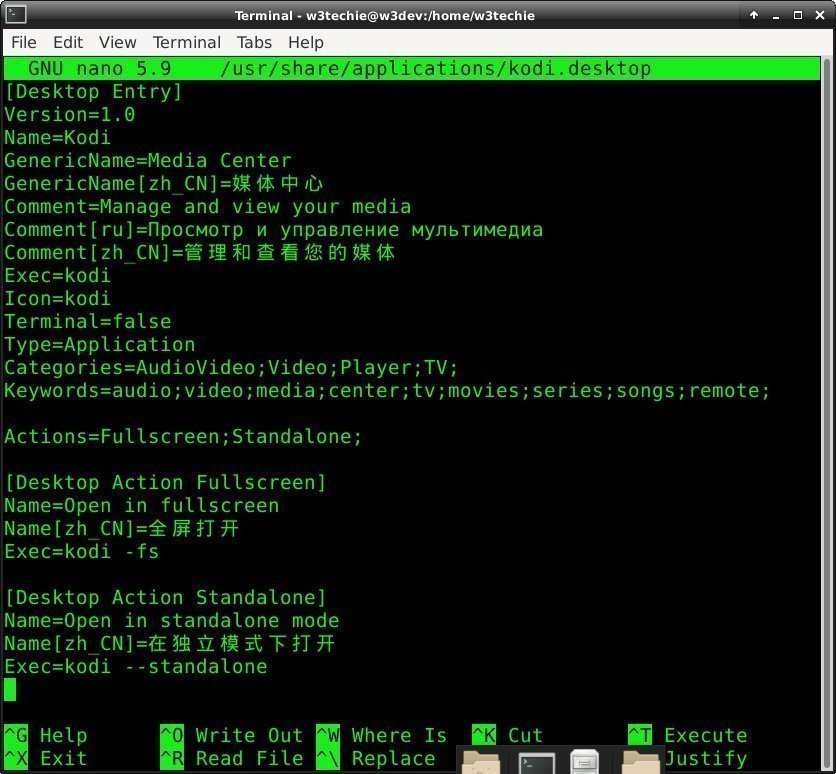Screen dimensions: 836x774
Task: Place cursor on Name=Open in fullscreen line
Action: 142,505
